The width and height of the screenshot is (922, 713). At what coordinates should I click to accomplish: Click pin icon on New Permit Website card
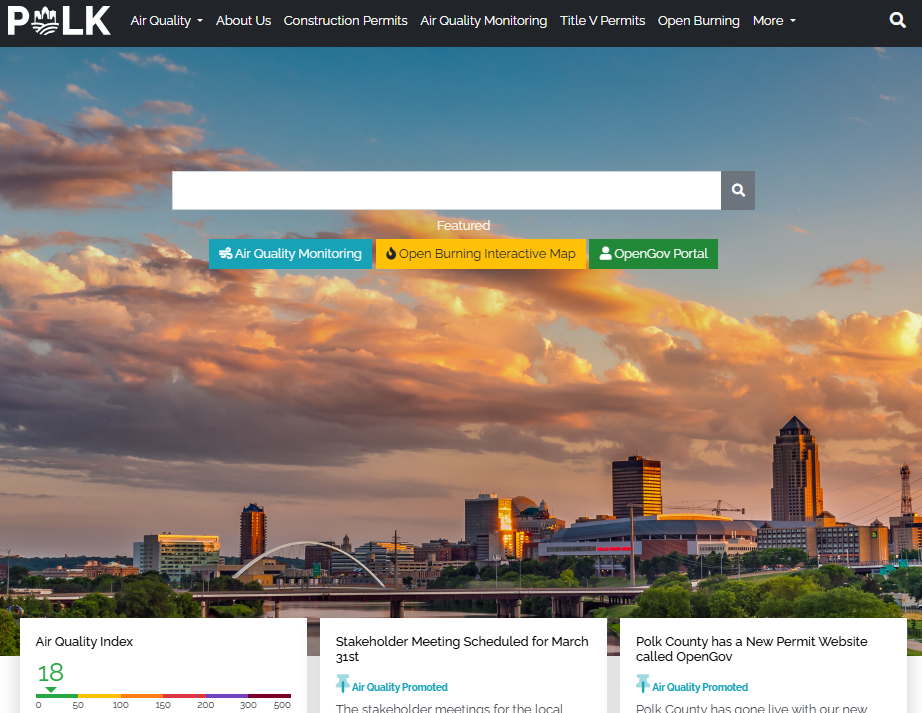point(643,684)
